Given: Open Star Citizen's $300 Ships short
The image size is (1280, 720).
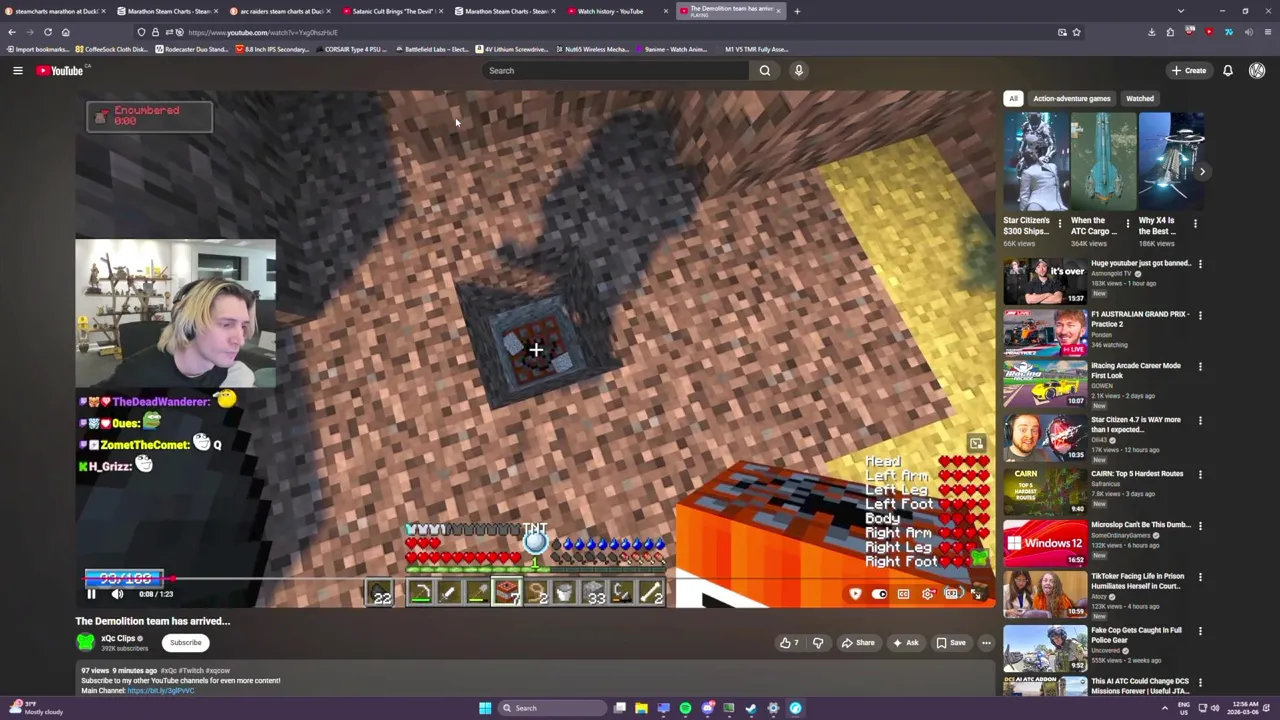Looking at the screenshot, I should [1036, 161].
